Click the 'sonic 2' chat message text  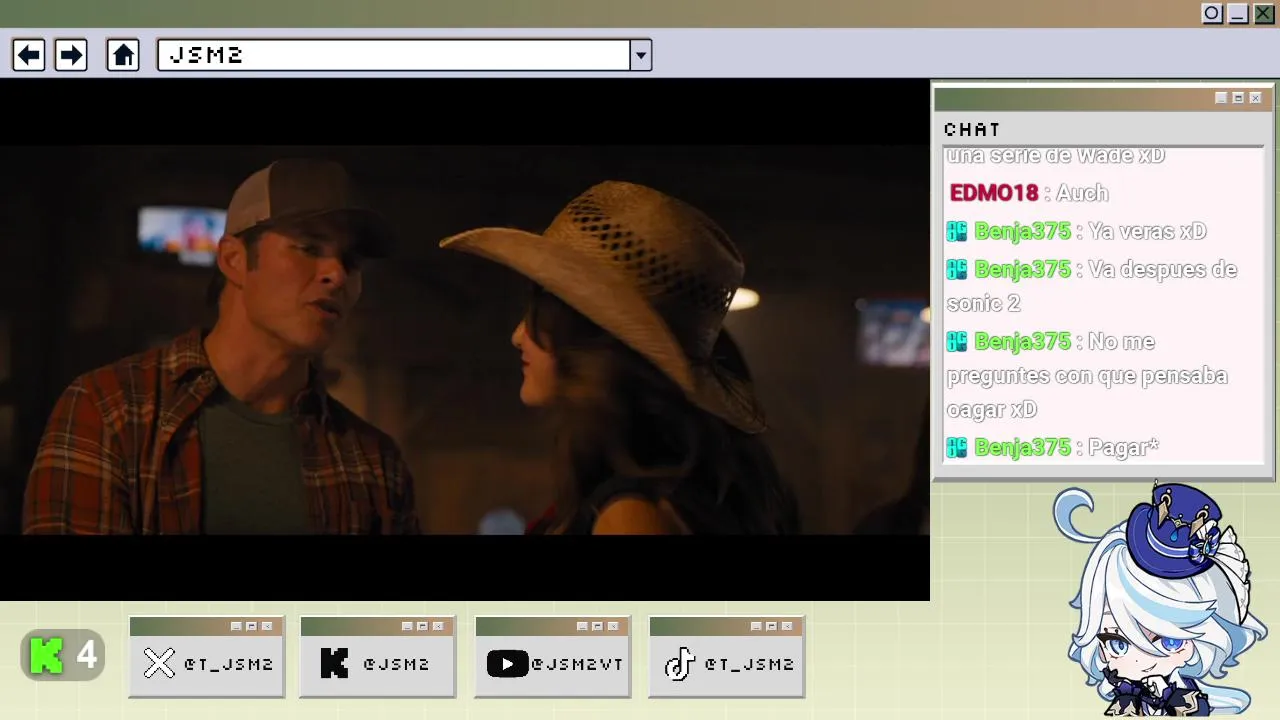coord(983,303)
